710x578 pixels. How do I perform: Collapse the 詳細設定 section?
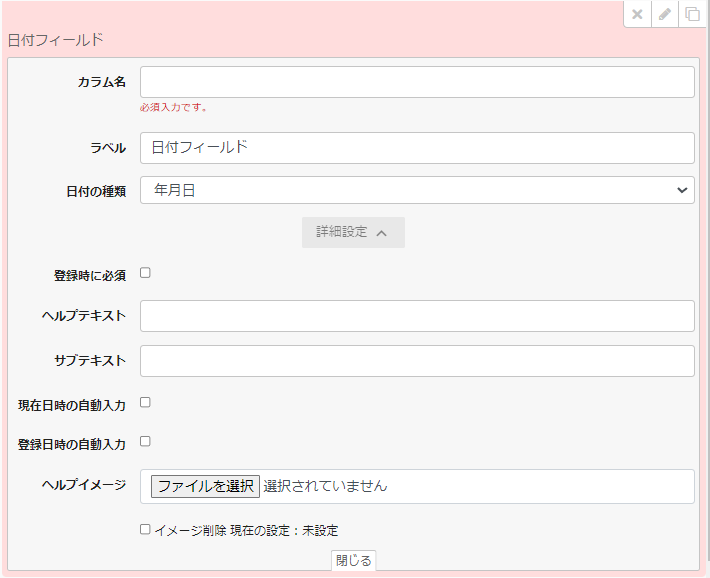tap(353, 232)
